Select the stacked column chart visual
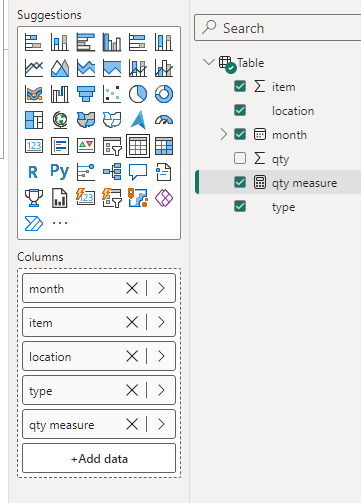The width and height of the screenshot is (361, 503). click(60, 42)
